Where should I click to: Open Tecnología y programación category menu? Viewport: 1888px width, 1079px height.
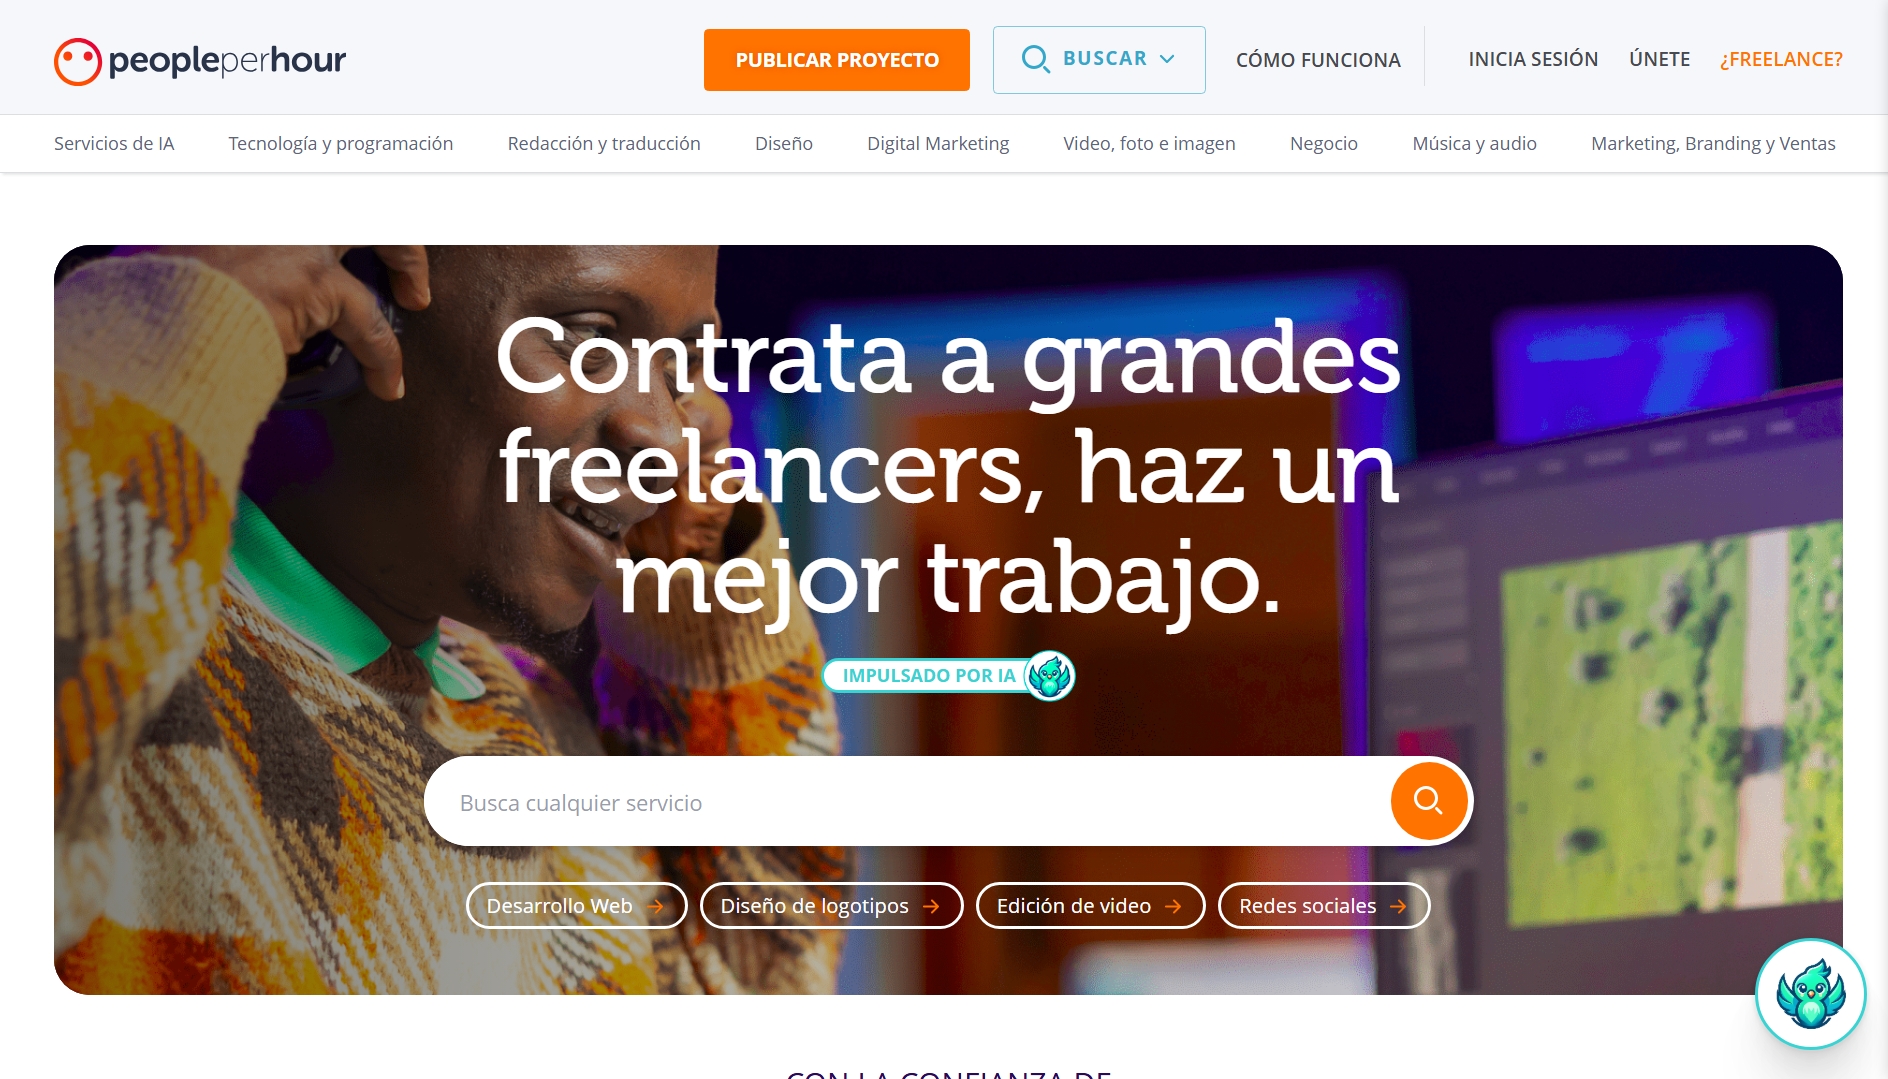click(341, 143)
